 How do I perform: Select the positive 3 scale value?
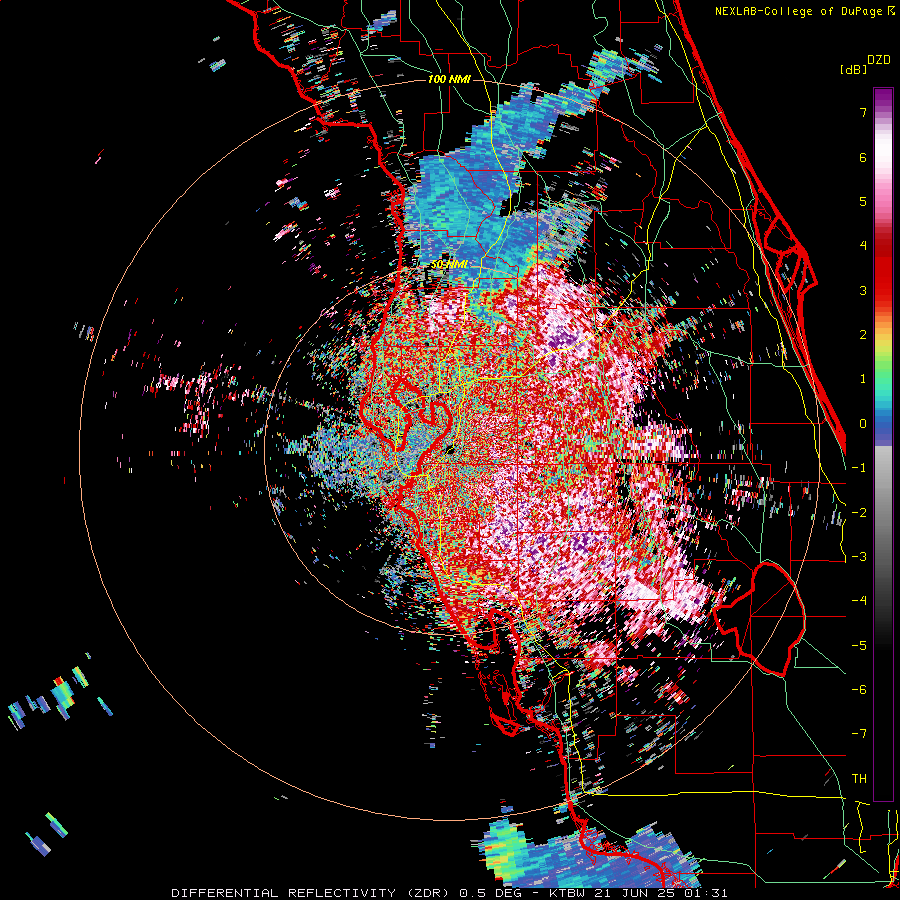[x=863, y=290]
